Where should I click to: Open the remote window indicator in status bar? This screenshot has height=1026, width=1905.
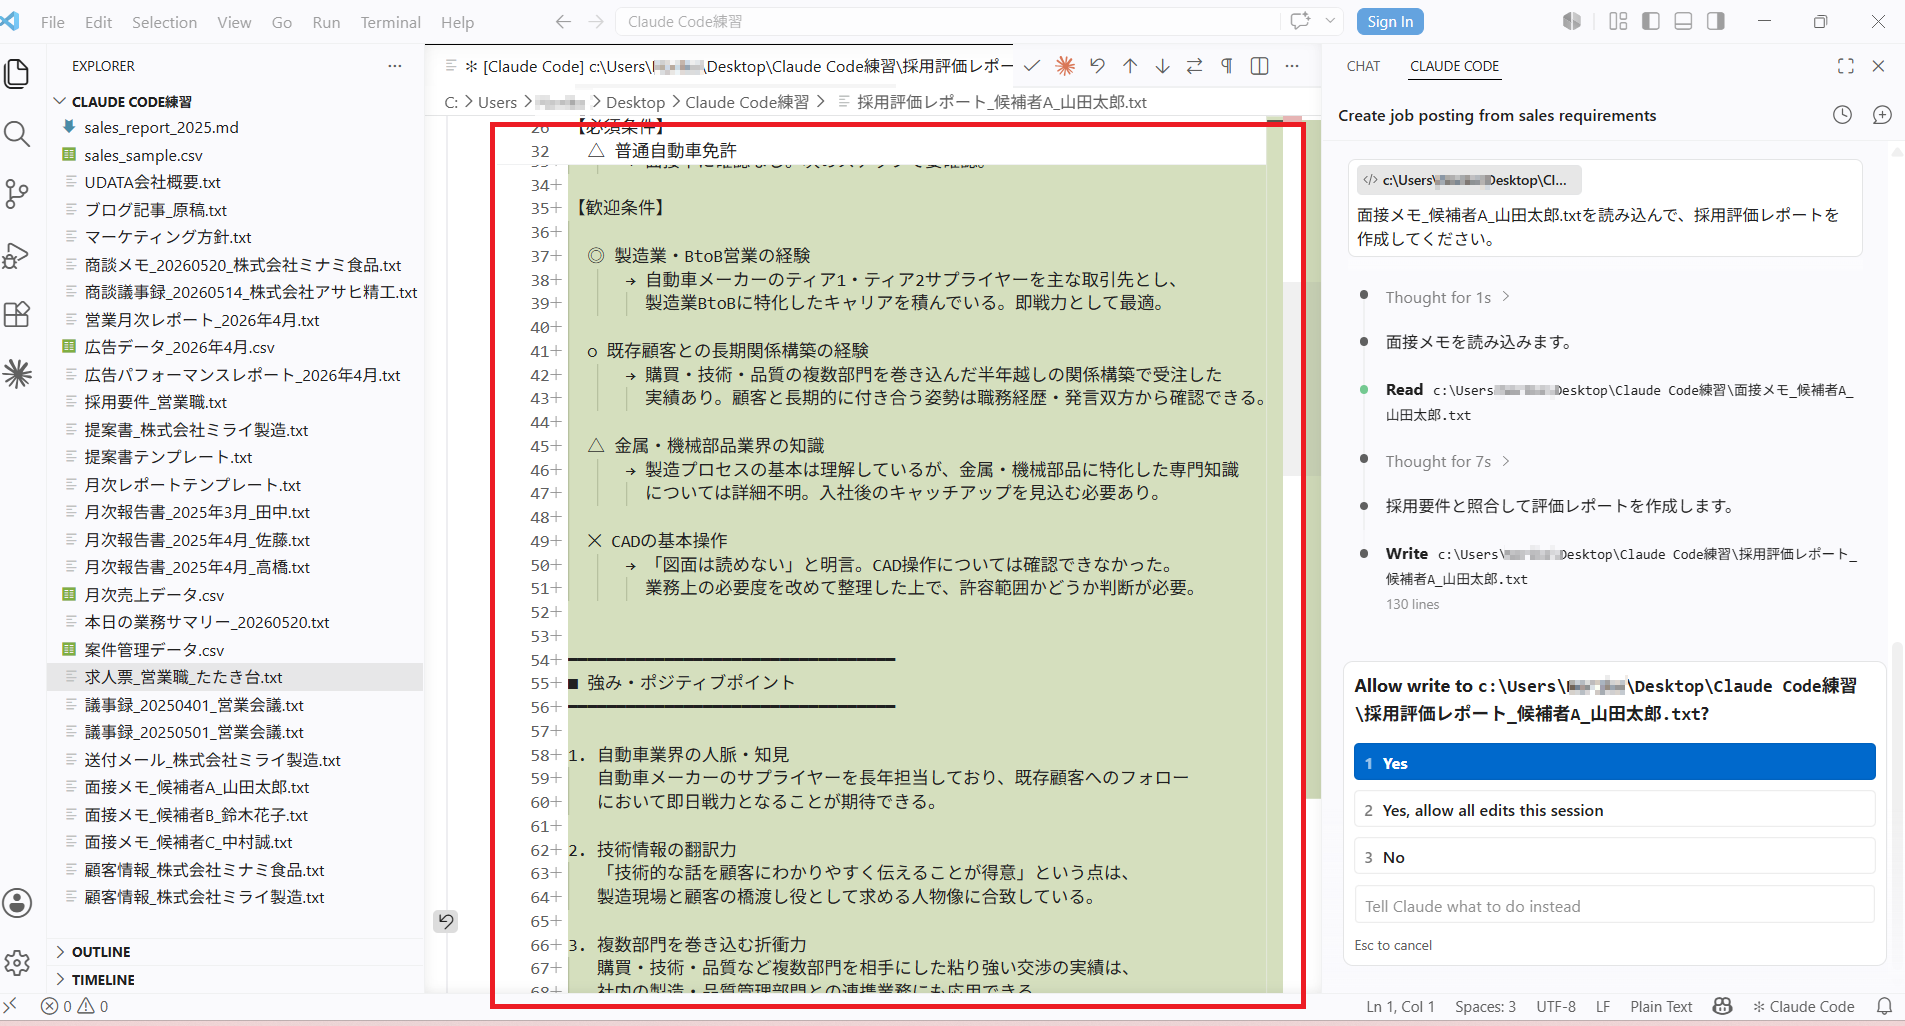click(x=10, y=1006)
